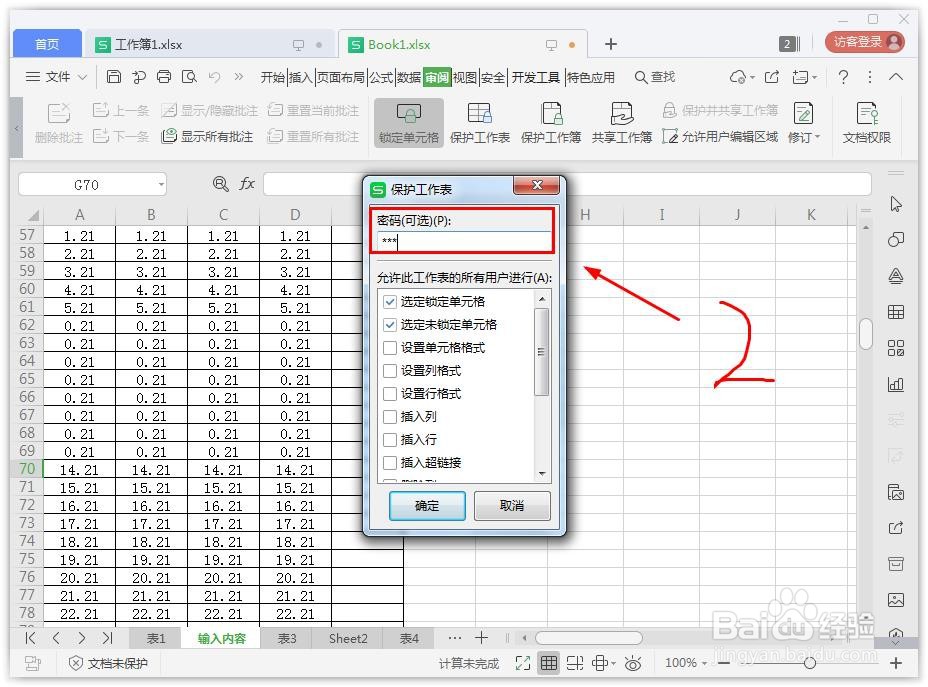
Task: Click the fx insert function icon
Action: [246, 184]
